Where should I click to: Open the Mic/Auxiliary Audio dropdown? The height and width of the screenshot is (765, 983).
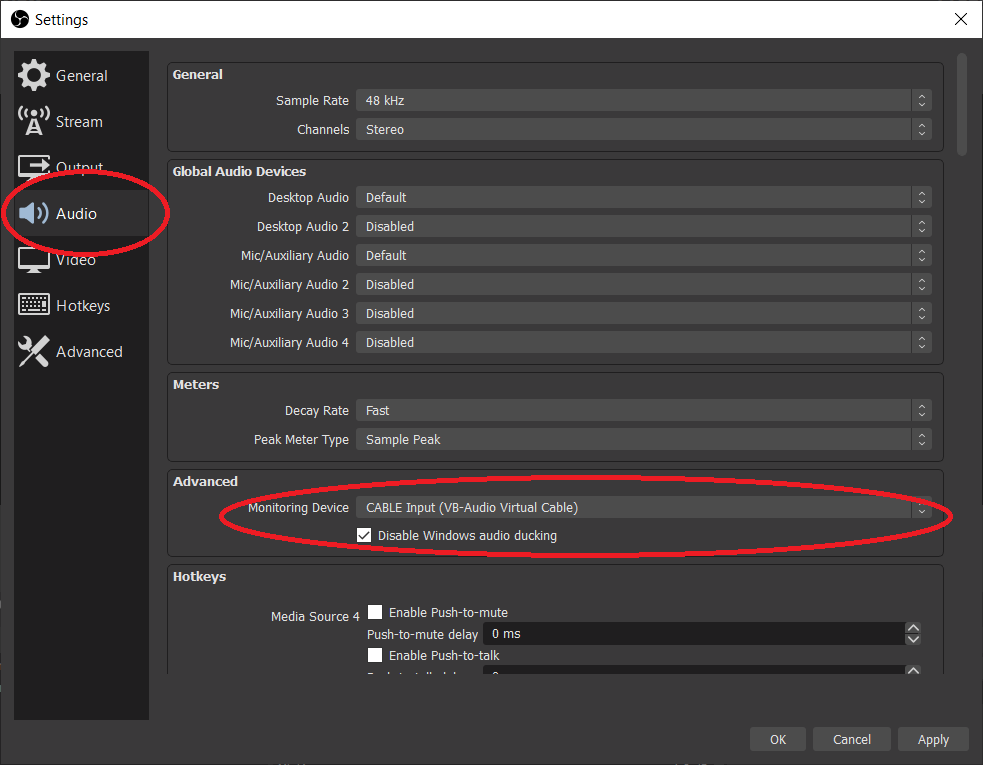(643, 255)
